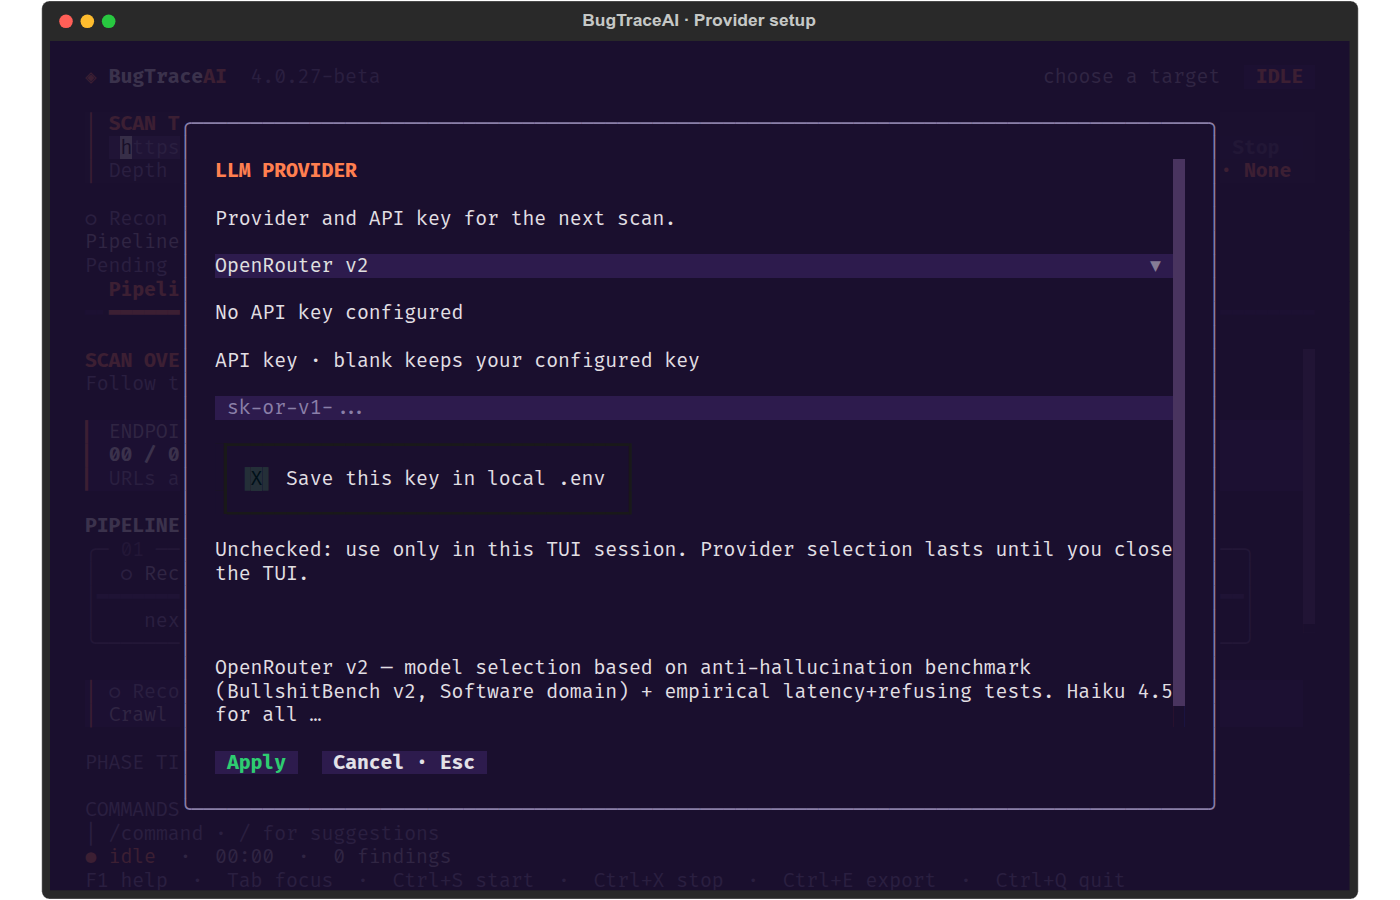
Task: Click the '0 findings' counter
Action: [x=392, y=857]
